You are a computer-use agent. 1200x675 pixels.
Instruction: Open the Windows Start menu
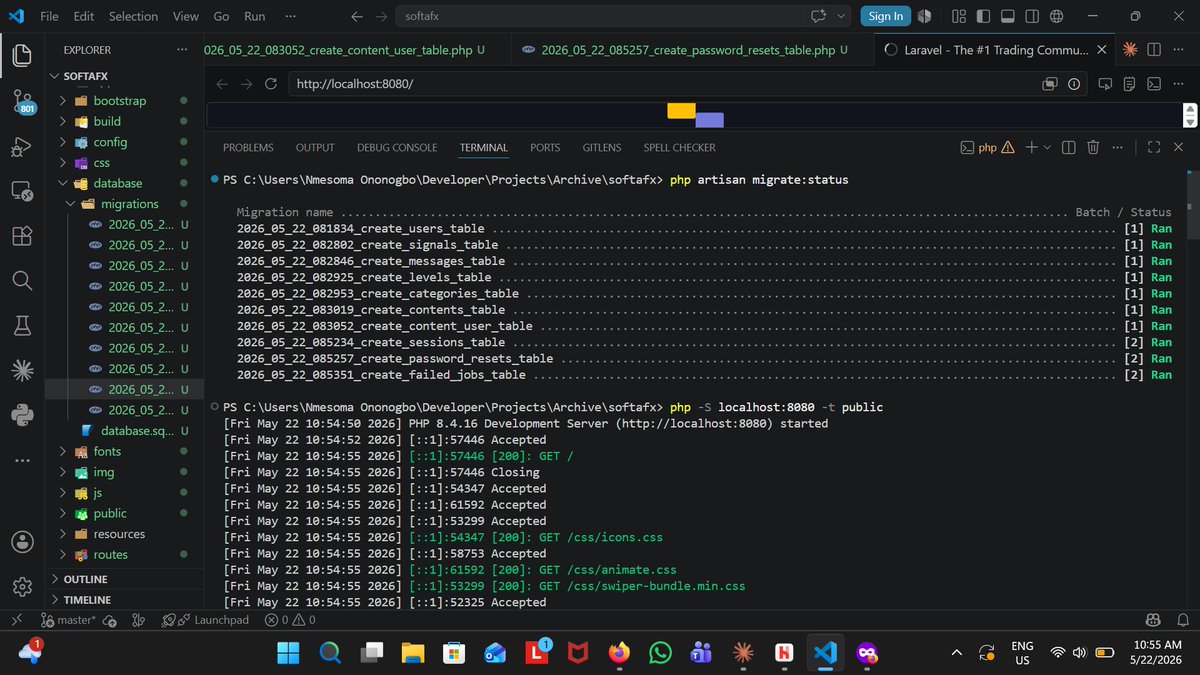point(287,652)
